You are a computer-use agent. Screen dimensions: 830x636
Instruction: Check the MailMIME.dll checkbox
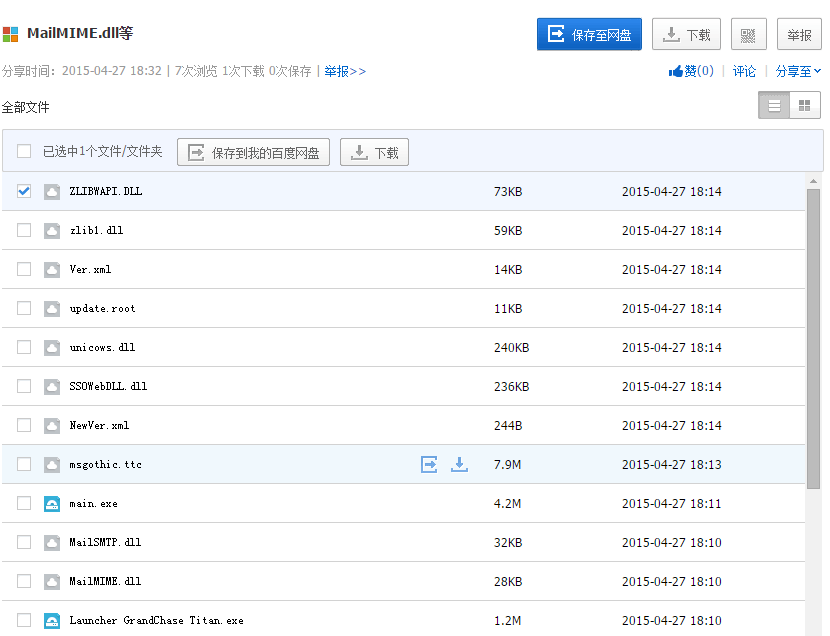click(x=24, y=581)
